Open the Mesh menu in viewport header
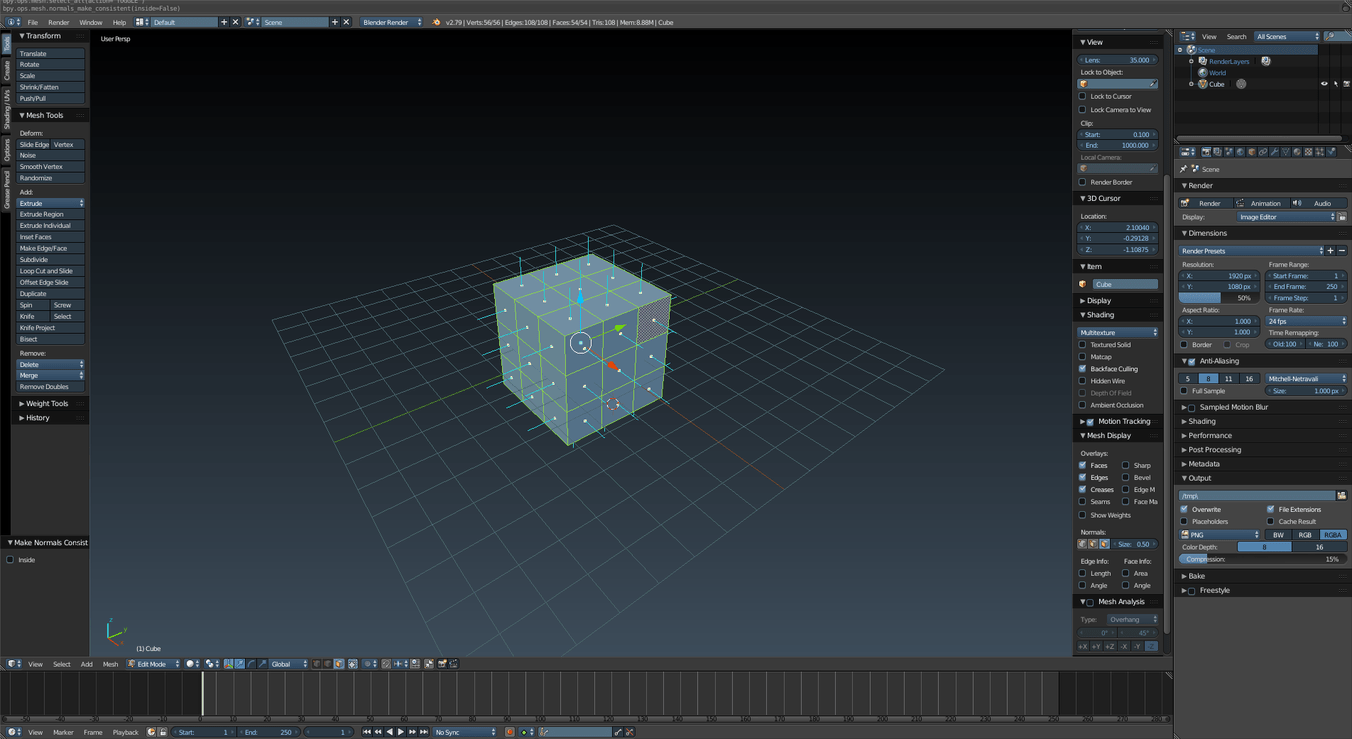 [x=110, y=664]
